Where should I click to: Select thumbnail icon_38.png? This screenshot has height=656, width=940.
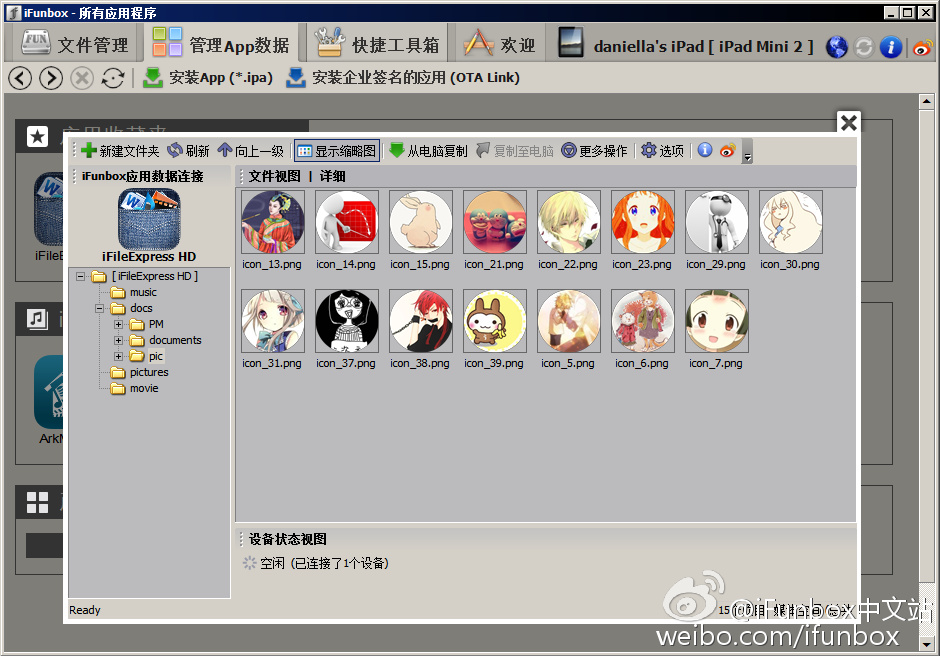[421, 321]
